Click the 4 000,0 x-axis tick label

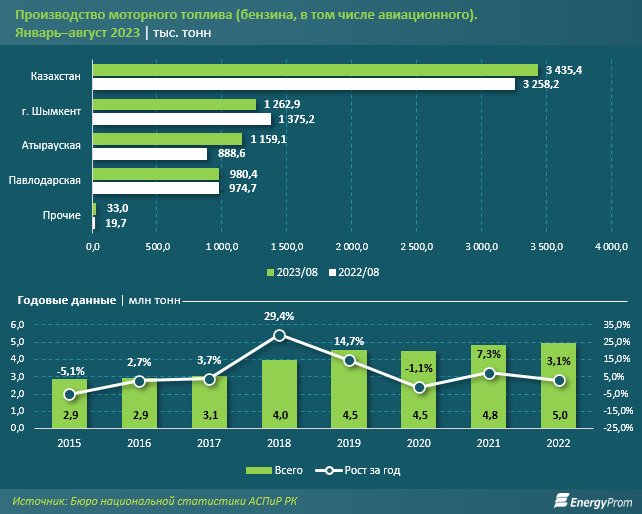pyautogui.click(x=611, y=247)
